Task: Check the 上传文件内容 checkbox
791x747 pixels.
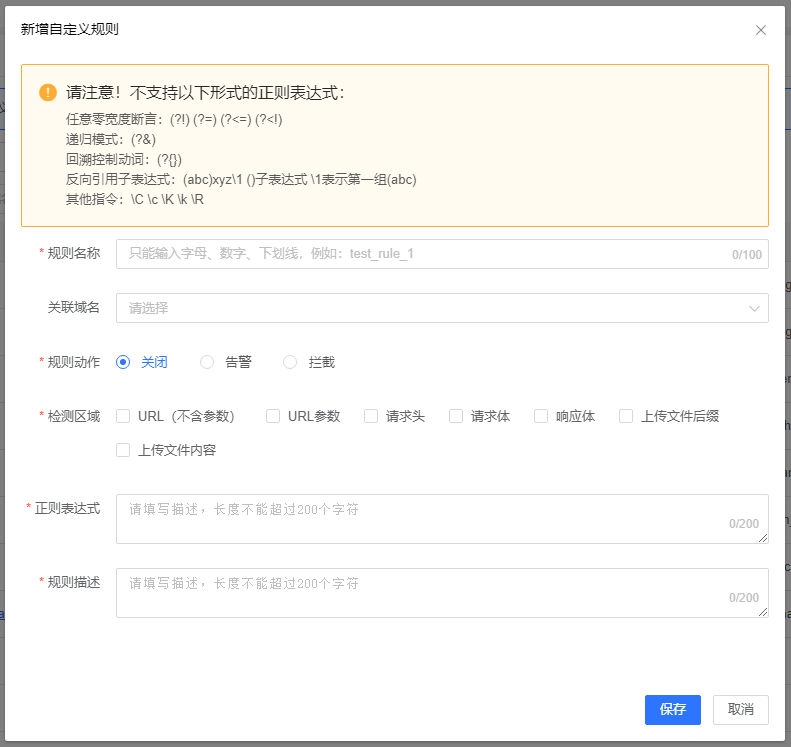Action: 123,450
